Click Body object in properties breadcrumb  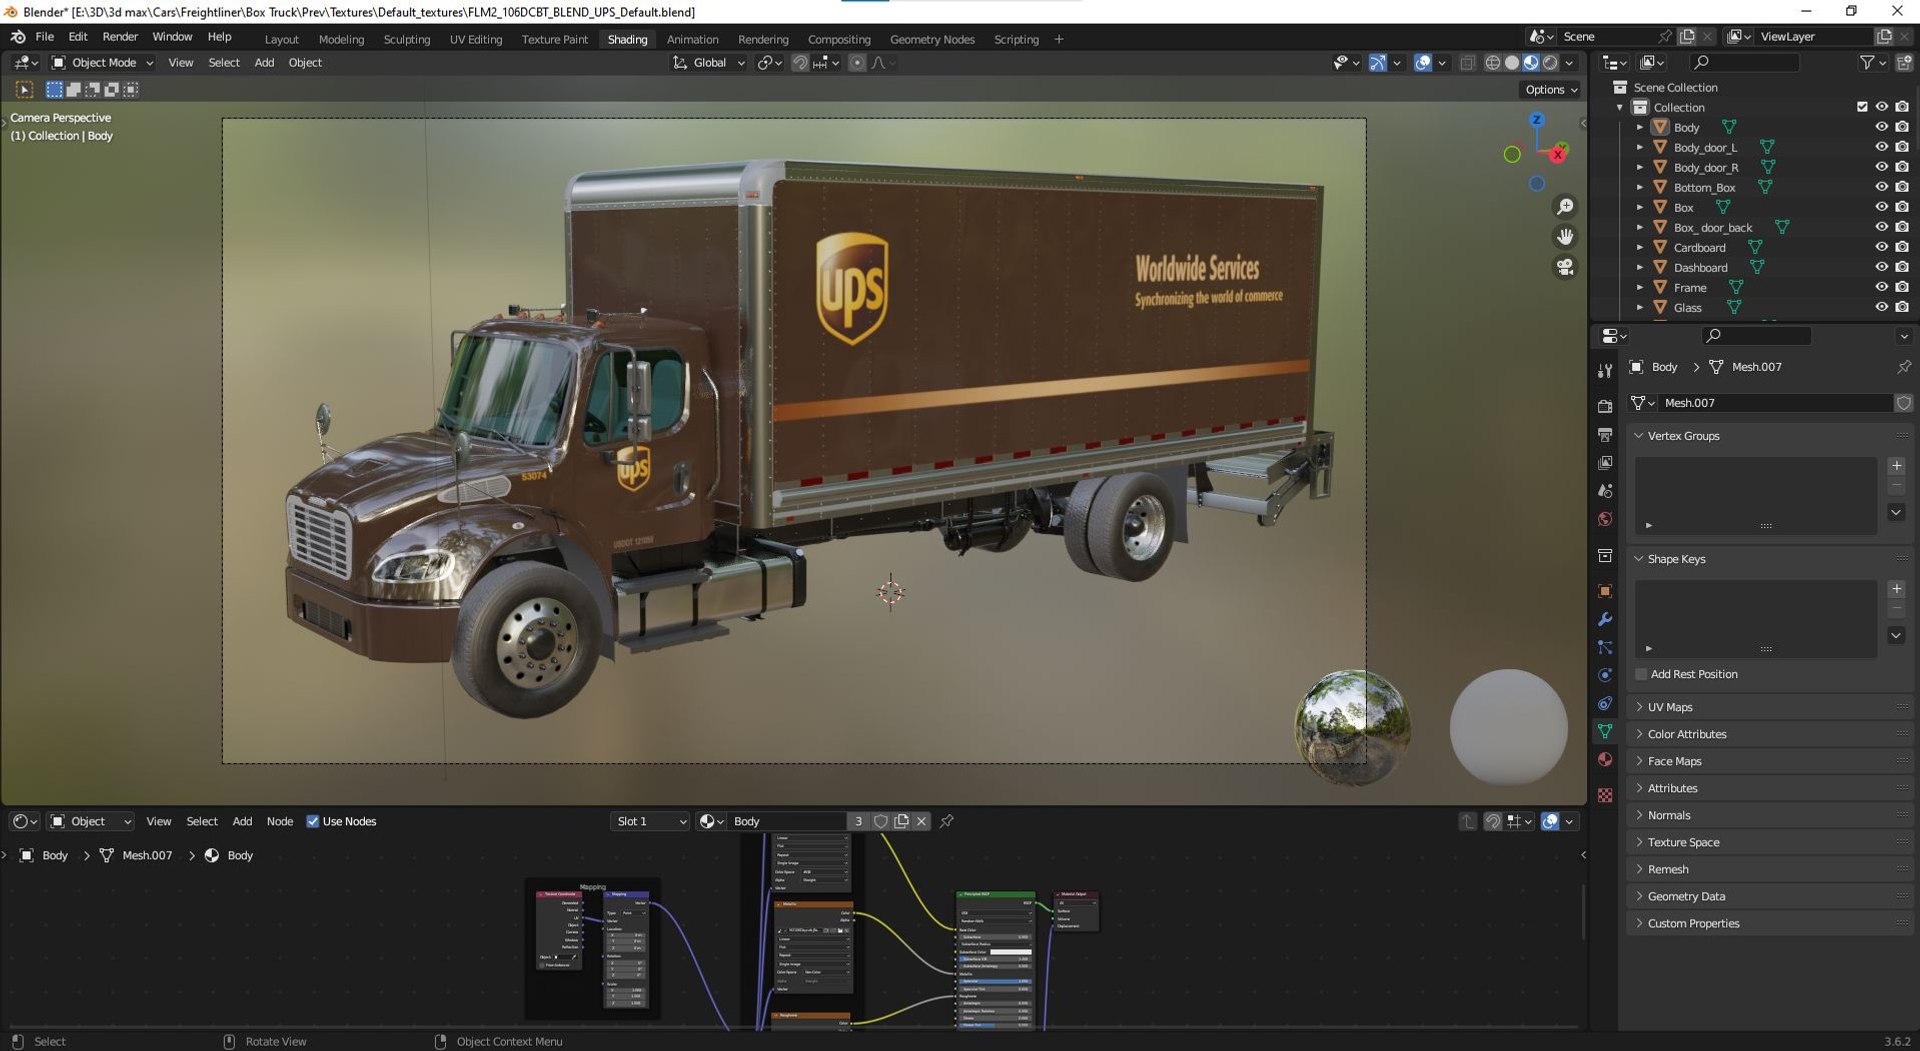point(1664,367)
